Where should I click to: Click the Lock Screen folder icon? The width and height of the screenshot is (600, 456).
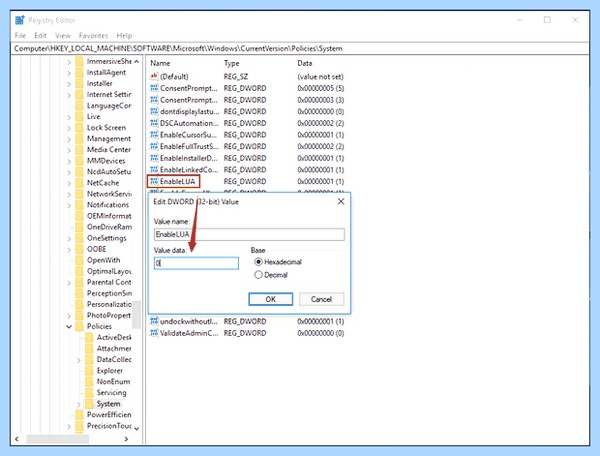(x=79, y=128)
